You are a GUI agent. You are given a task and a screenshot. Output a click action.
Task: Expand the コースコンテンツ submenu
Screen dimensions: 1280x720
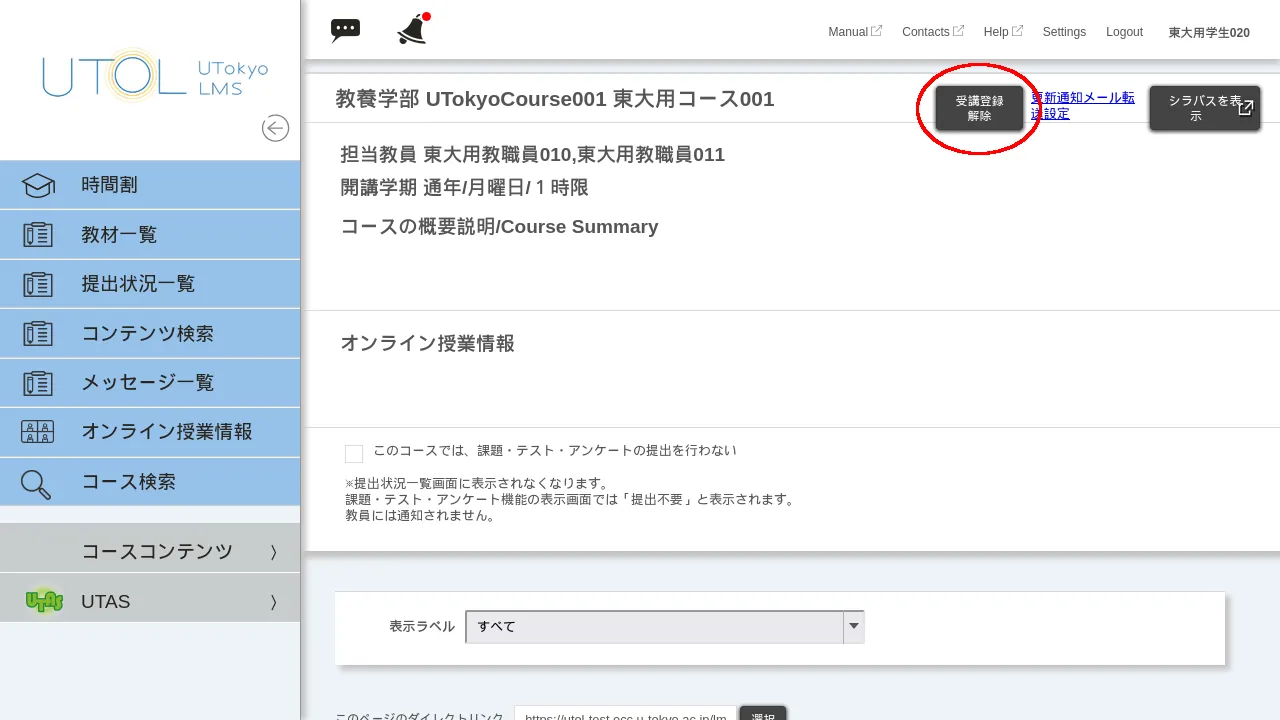coord(273,552)
